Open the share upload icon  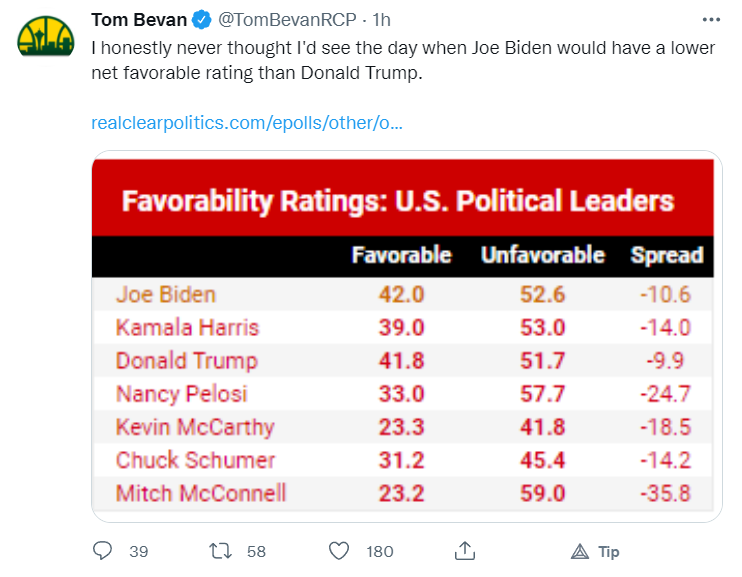click(465, 551)
